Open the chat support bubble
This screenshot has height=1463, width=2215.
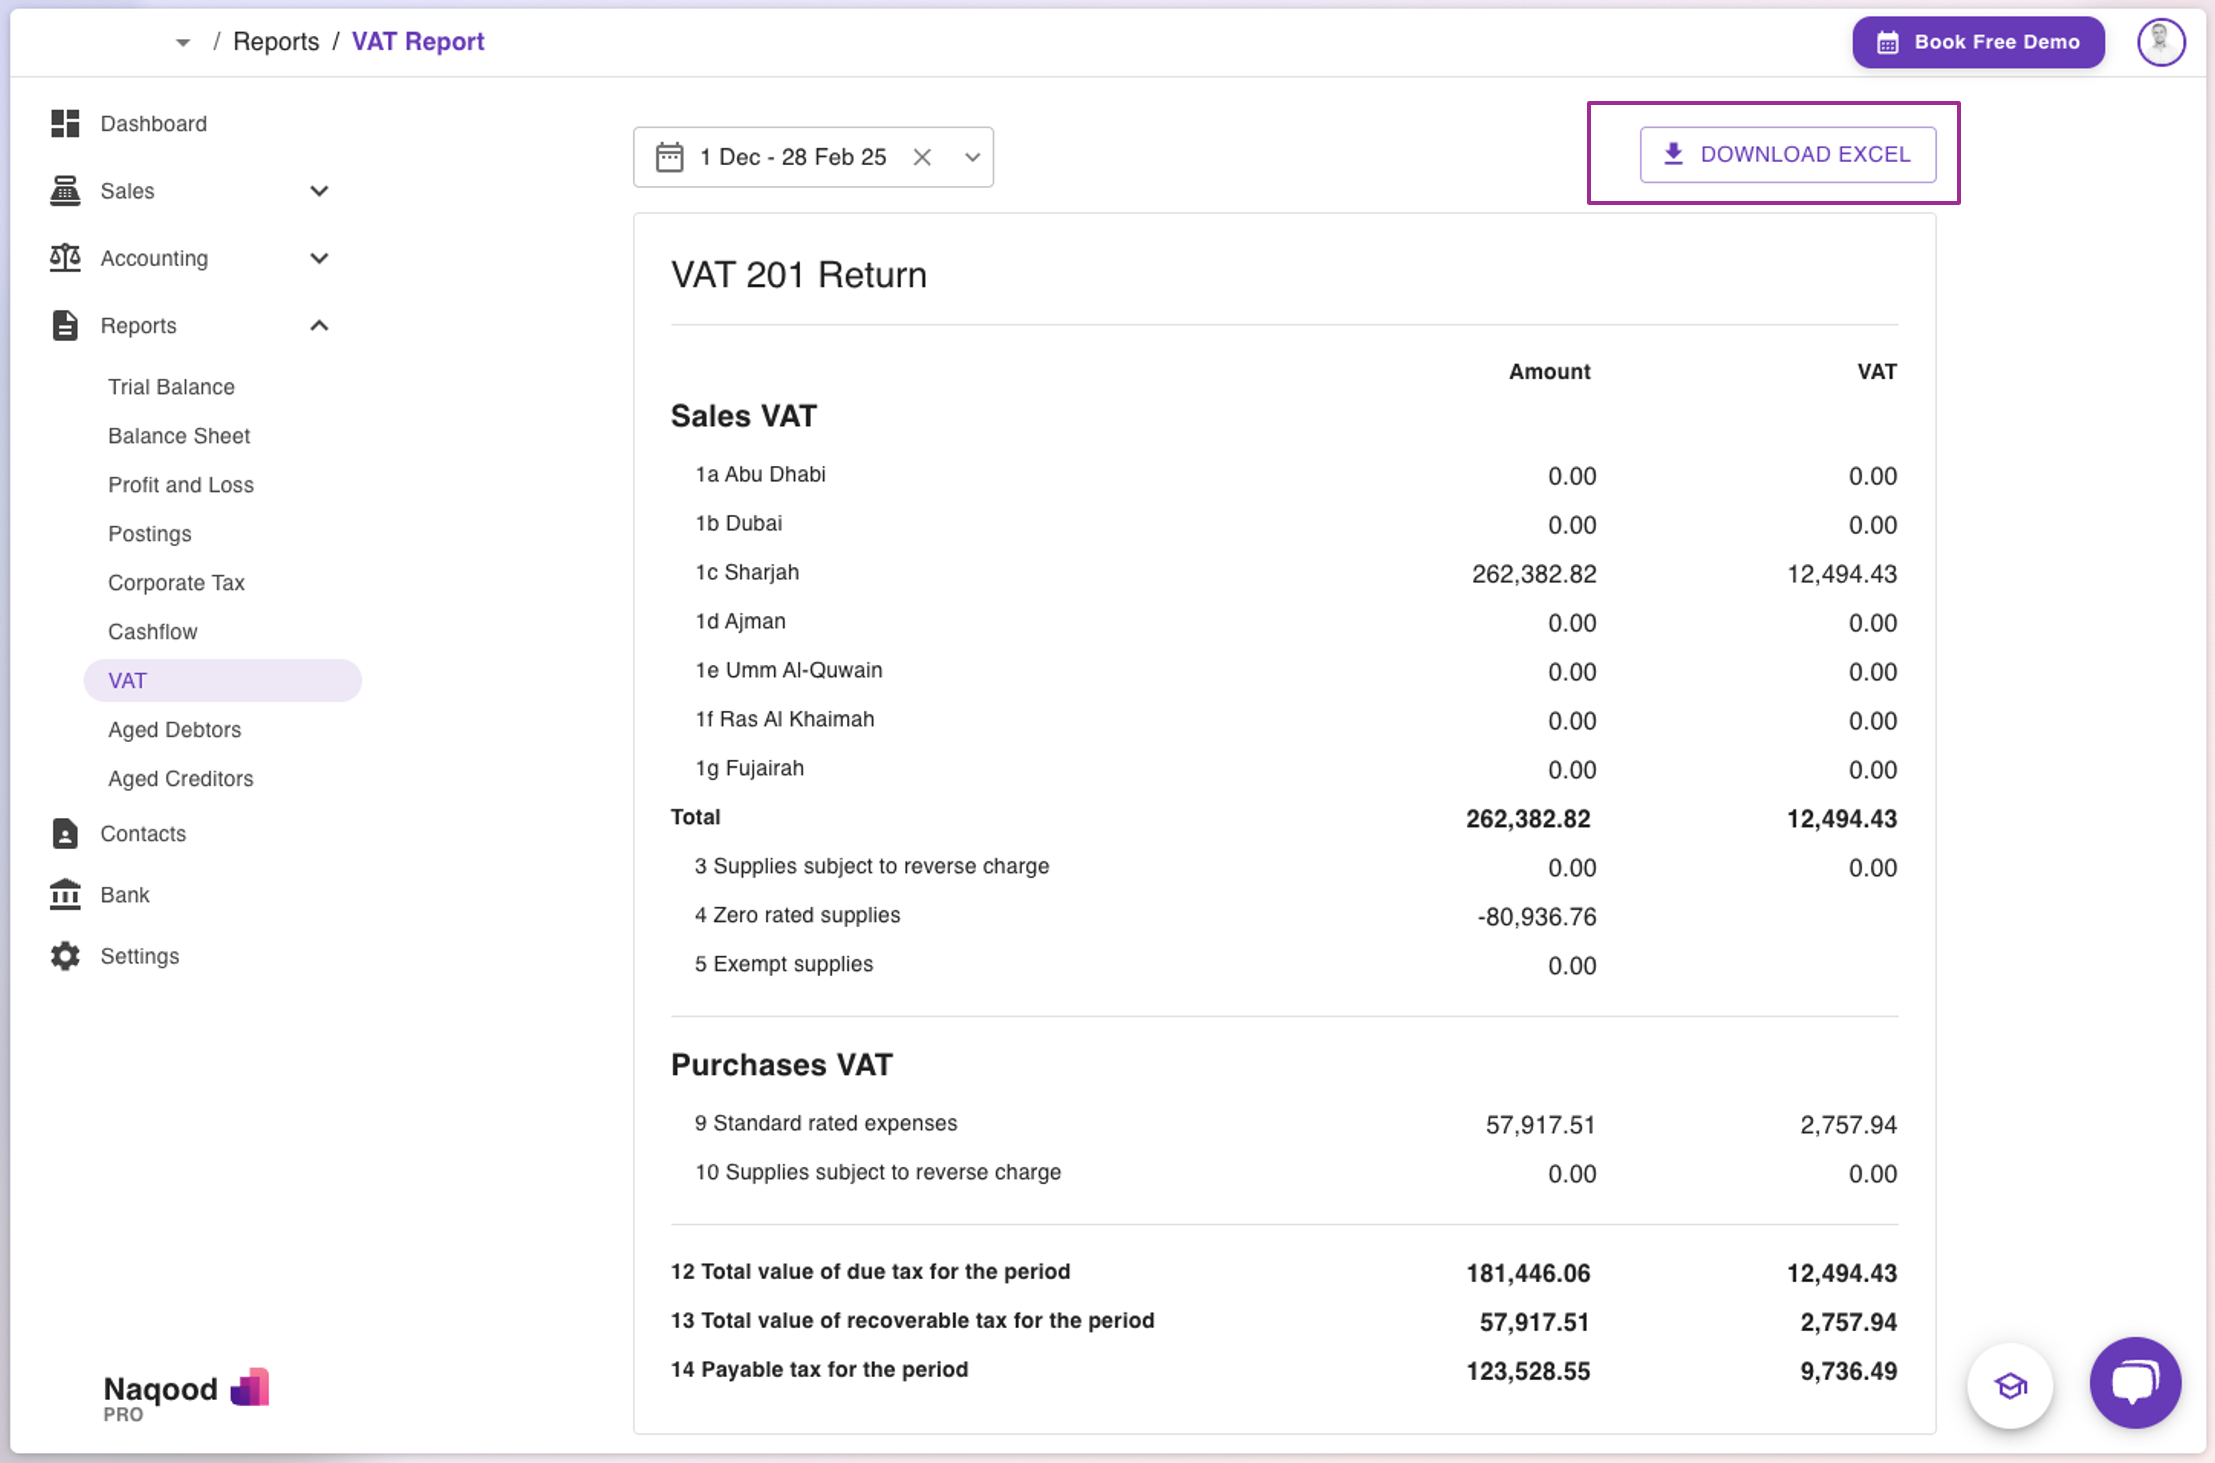point(2134,1383)
